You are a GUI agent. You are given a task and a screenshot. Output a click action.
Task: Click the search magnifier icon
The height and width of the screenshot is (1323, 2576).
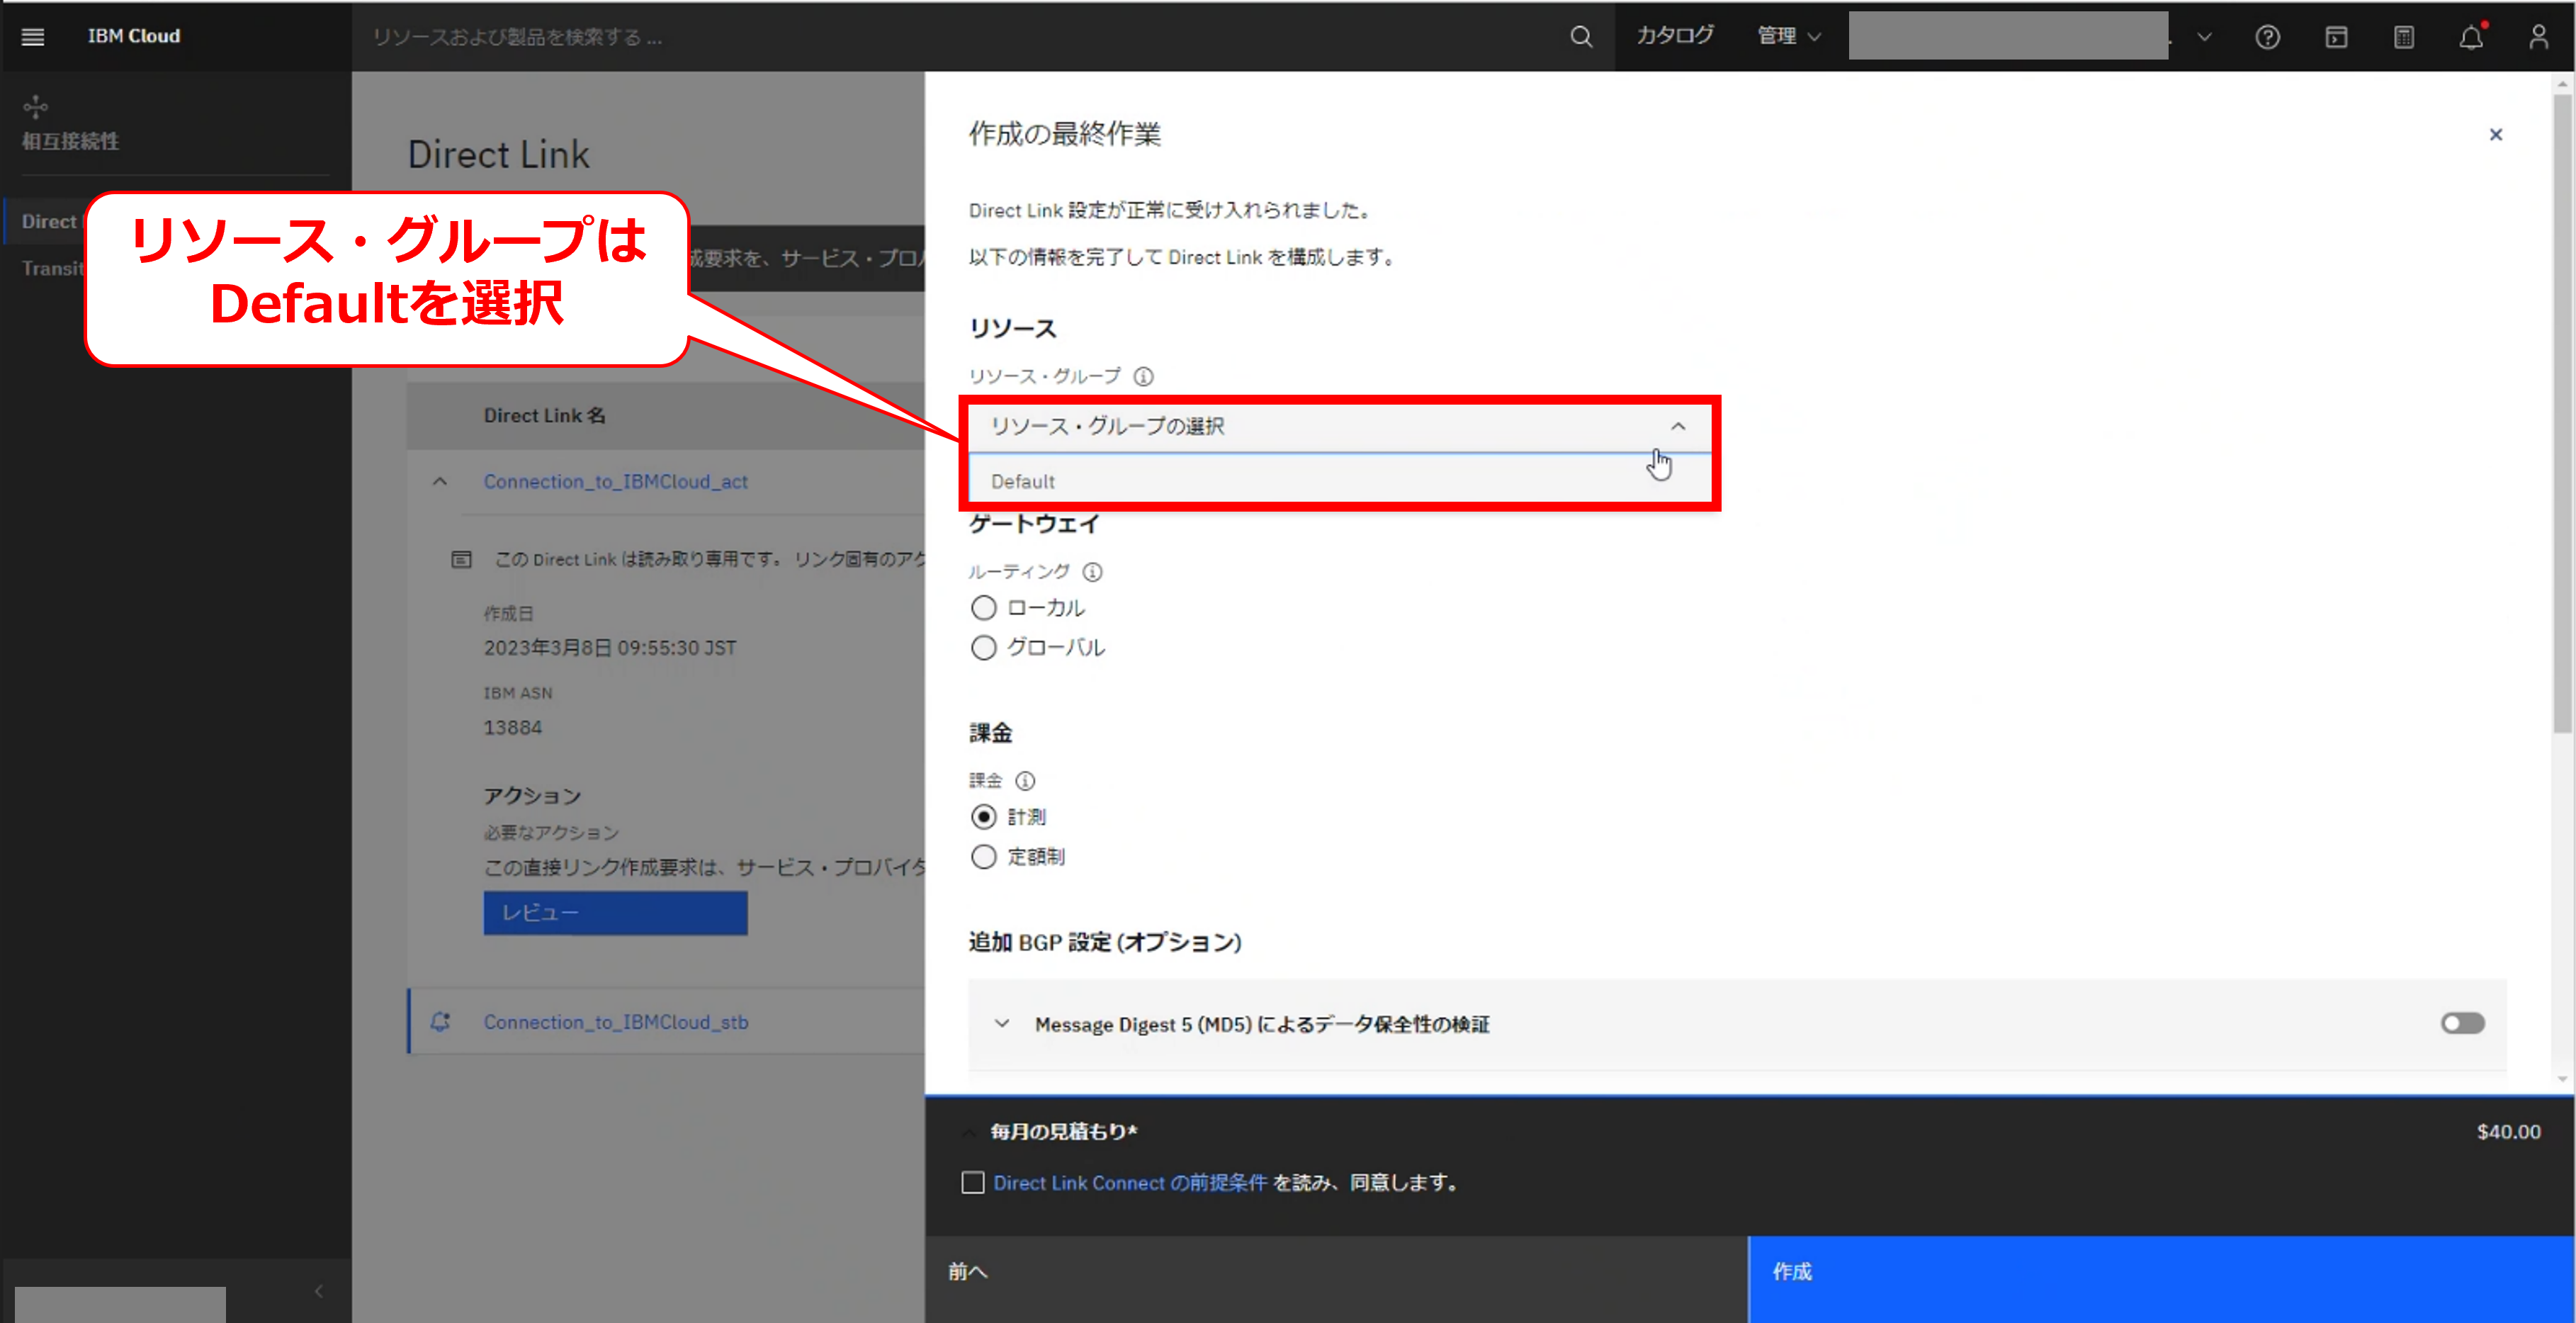[1580, 37]
